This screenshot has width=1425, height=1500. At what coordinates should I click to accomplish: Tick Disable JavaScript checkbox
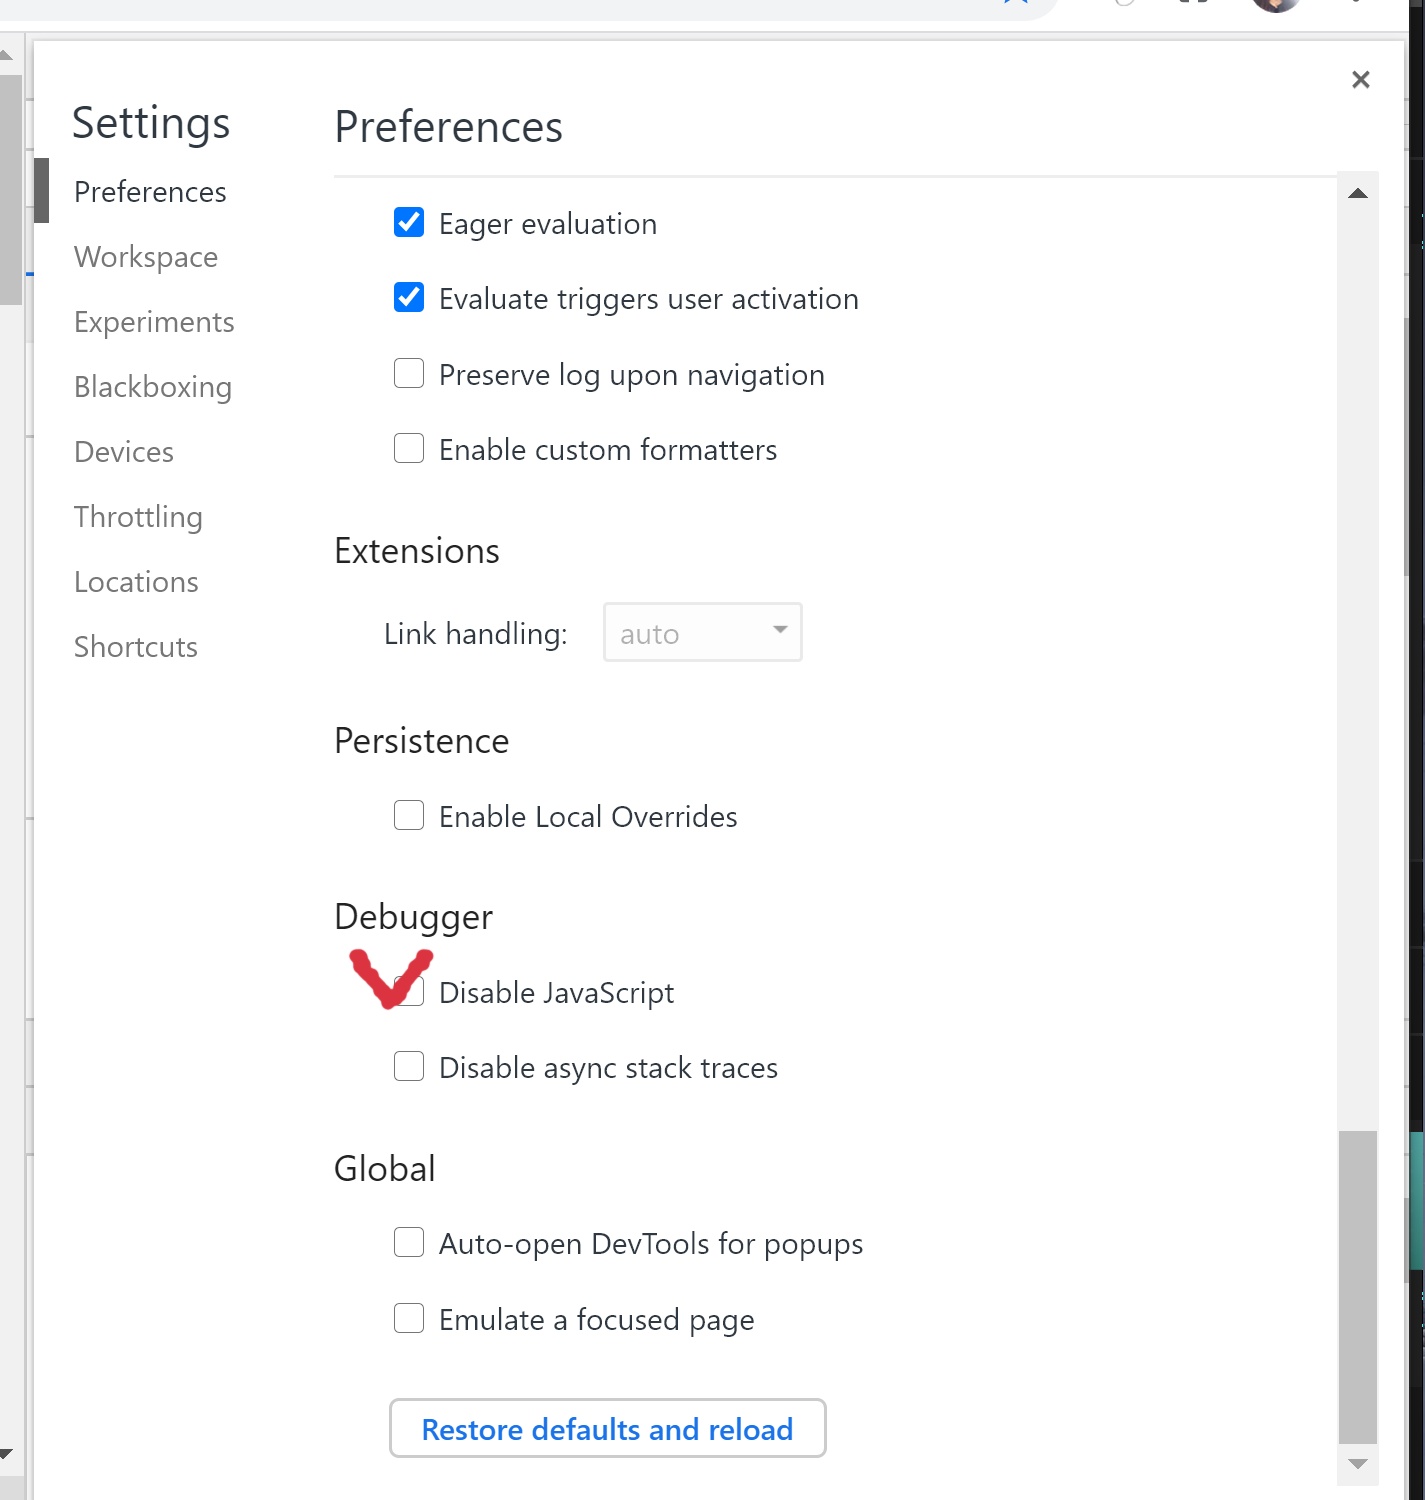tap(411, 991)
